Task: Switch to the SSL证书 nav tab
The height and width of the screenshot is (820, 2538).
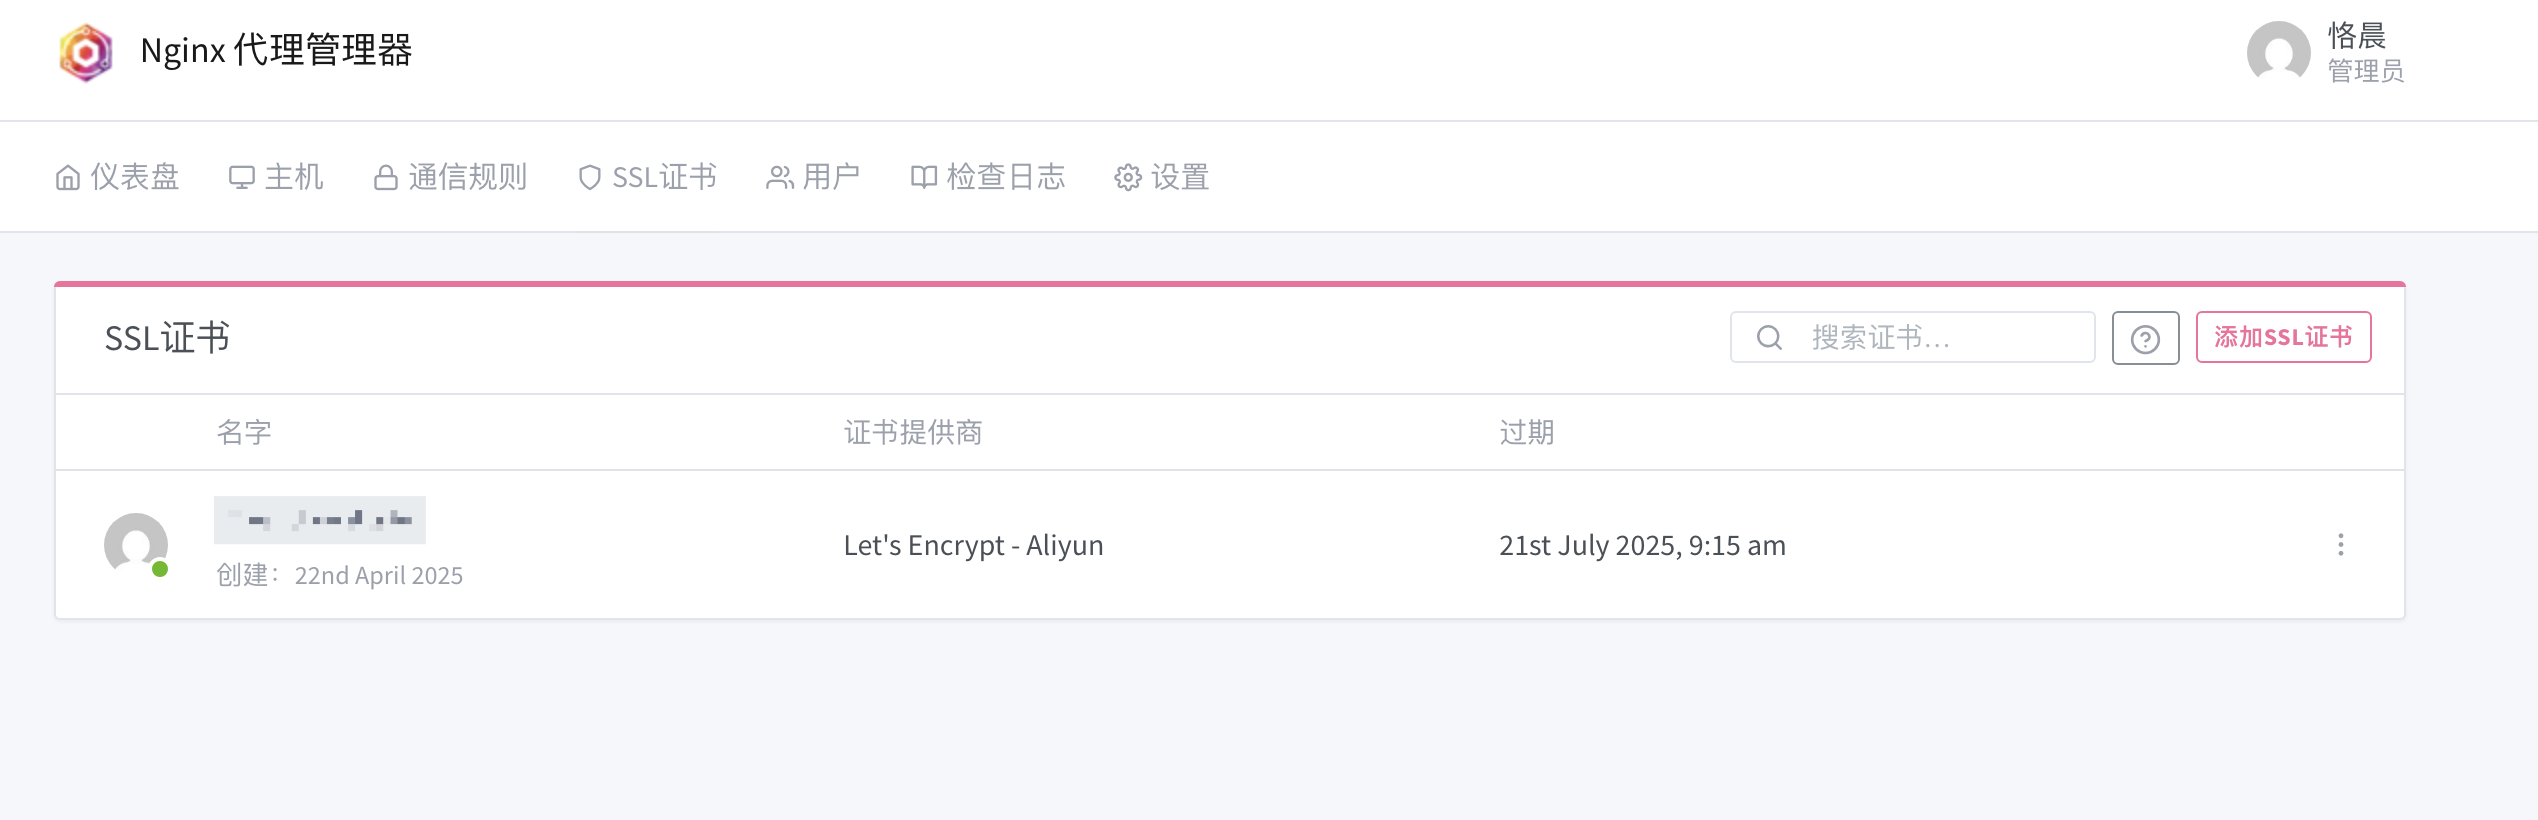Action: click(647, 177)
